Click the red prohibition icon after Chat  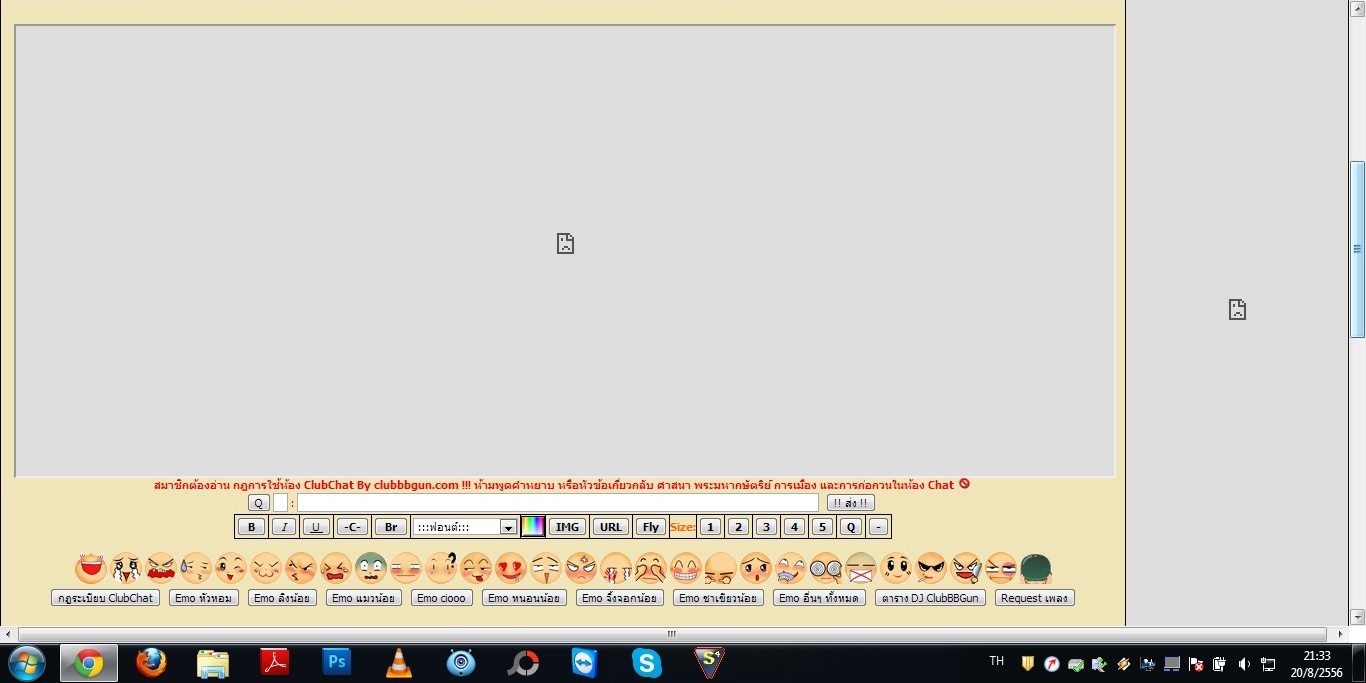tap(964, 484)
